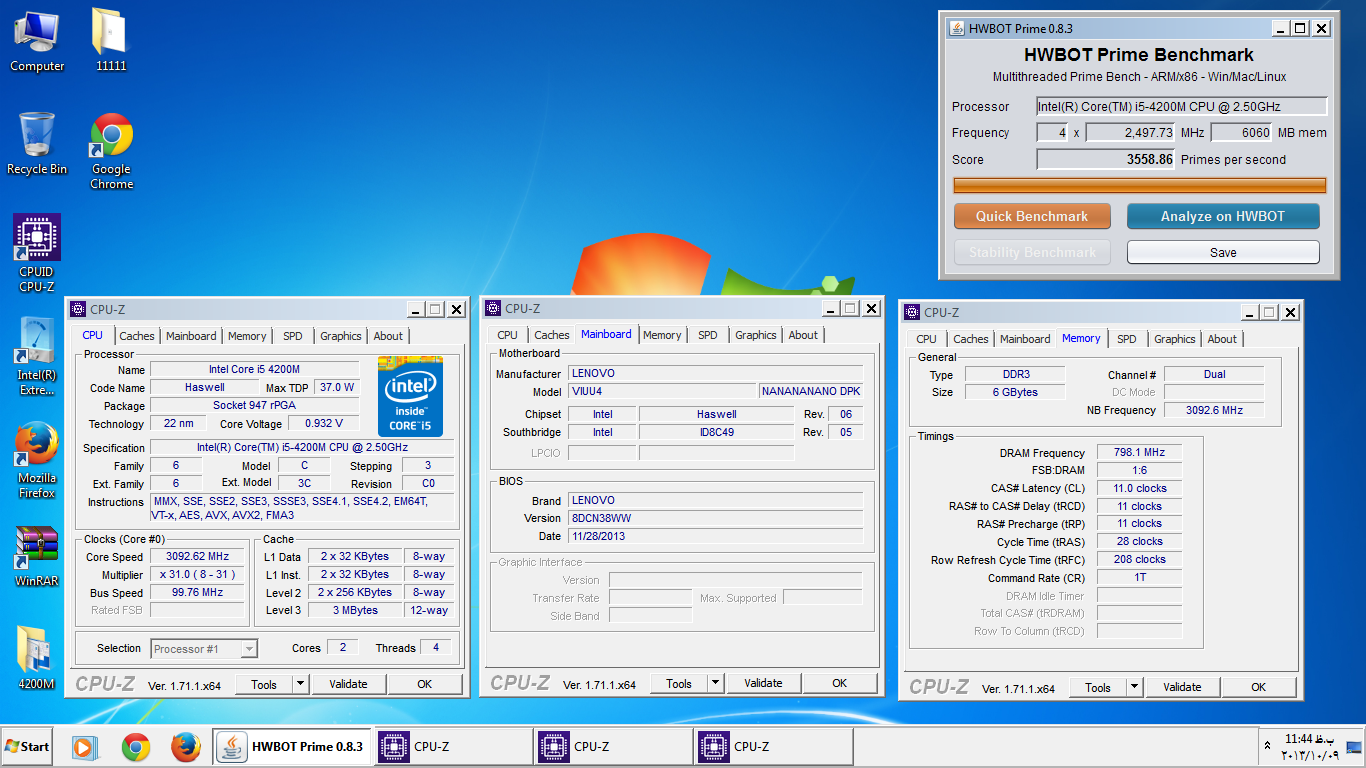Click the Max TDP 37.0 W value
Image resolution: width=1366 pixels, height=768 pixels.
(338, 387)
